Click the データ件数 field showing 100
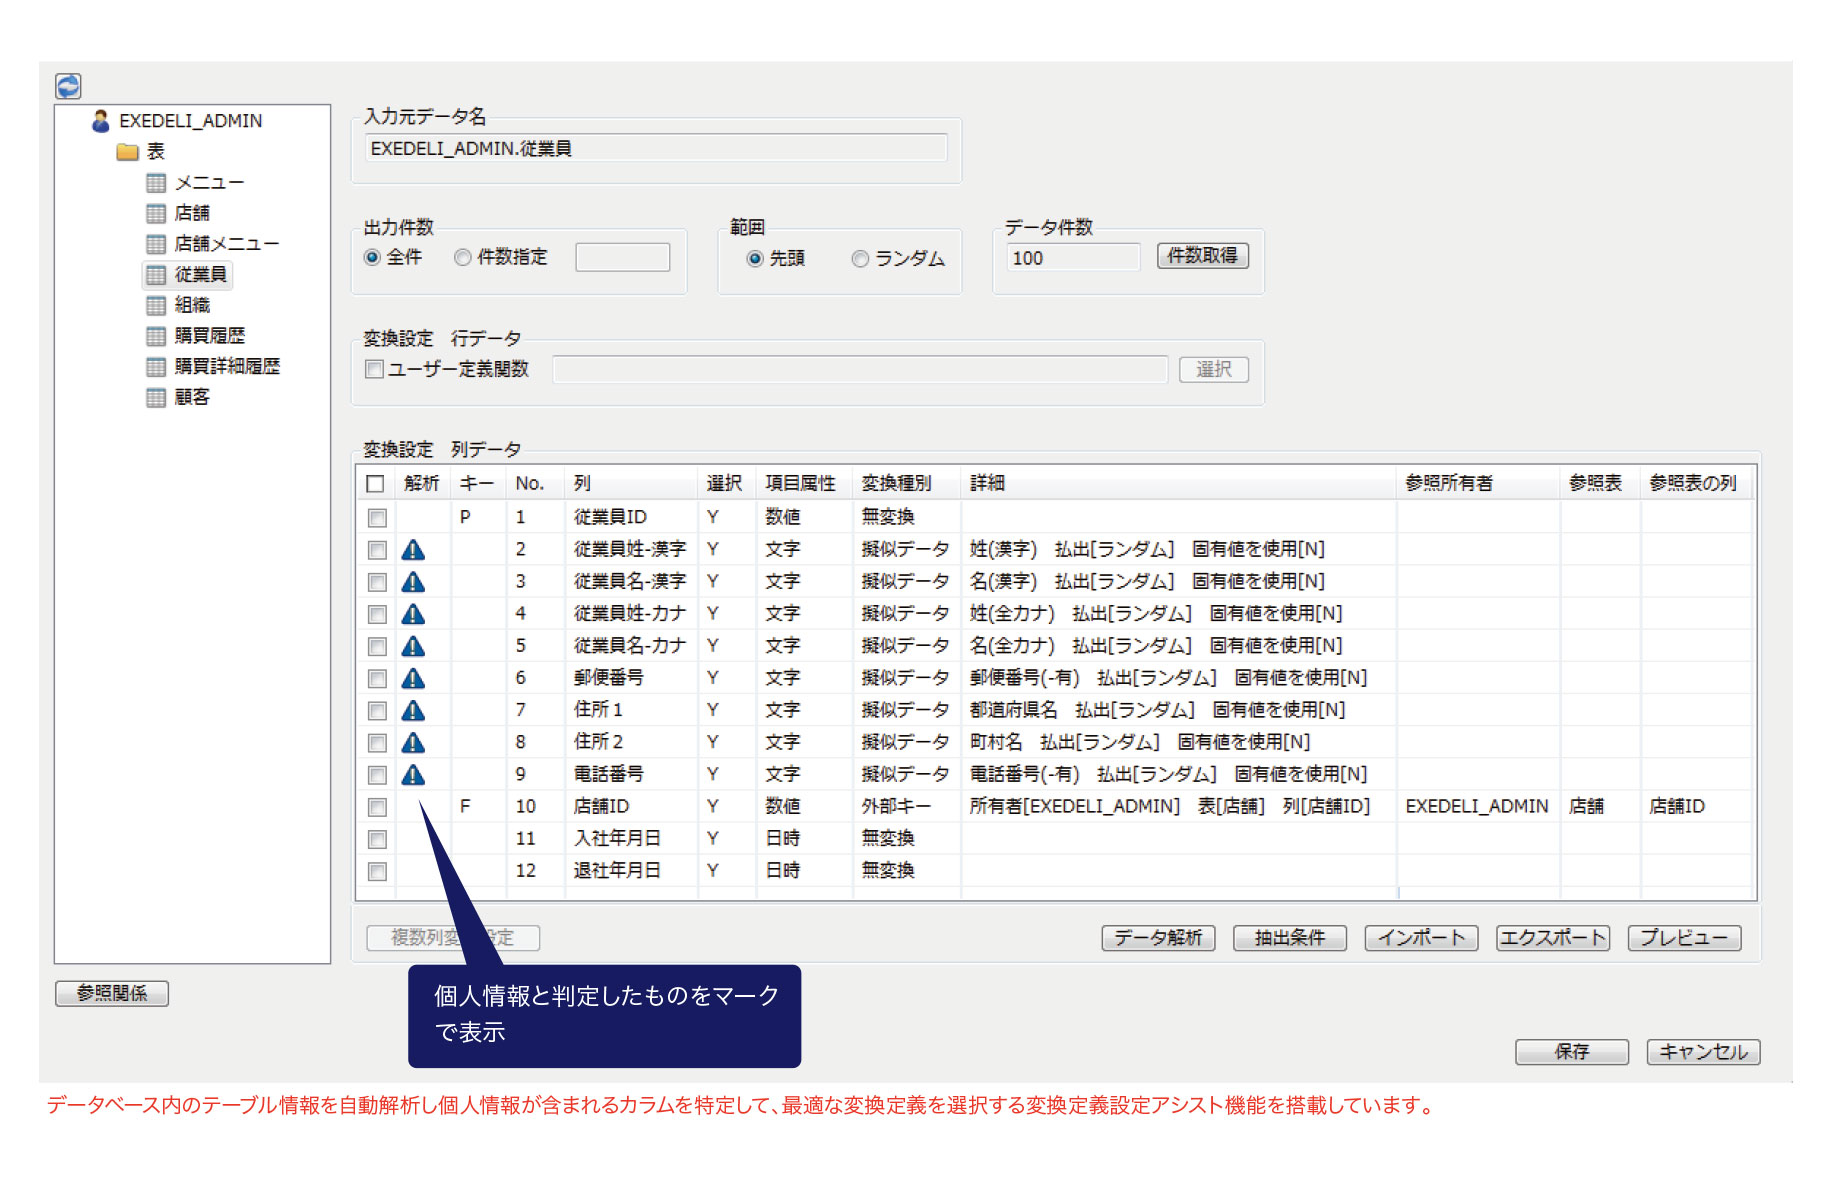Viewport: 1833px width, 1199px height. [1073, 258]
